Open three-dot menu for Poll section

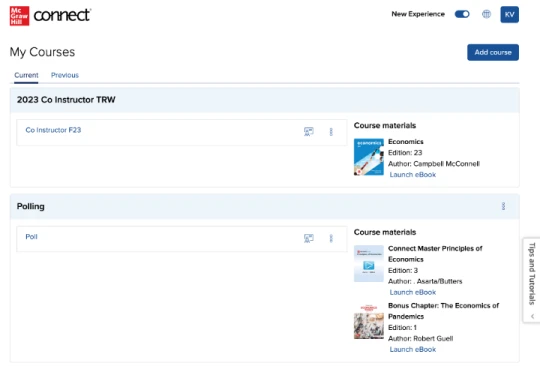pyautogui.click(x=331, y=238)
